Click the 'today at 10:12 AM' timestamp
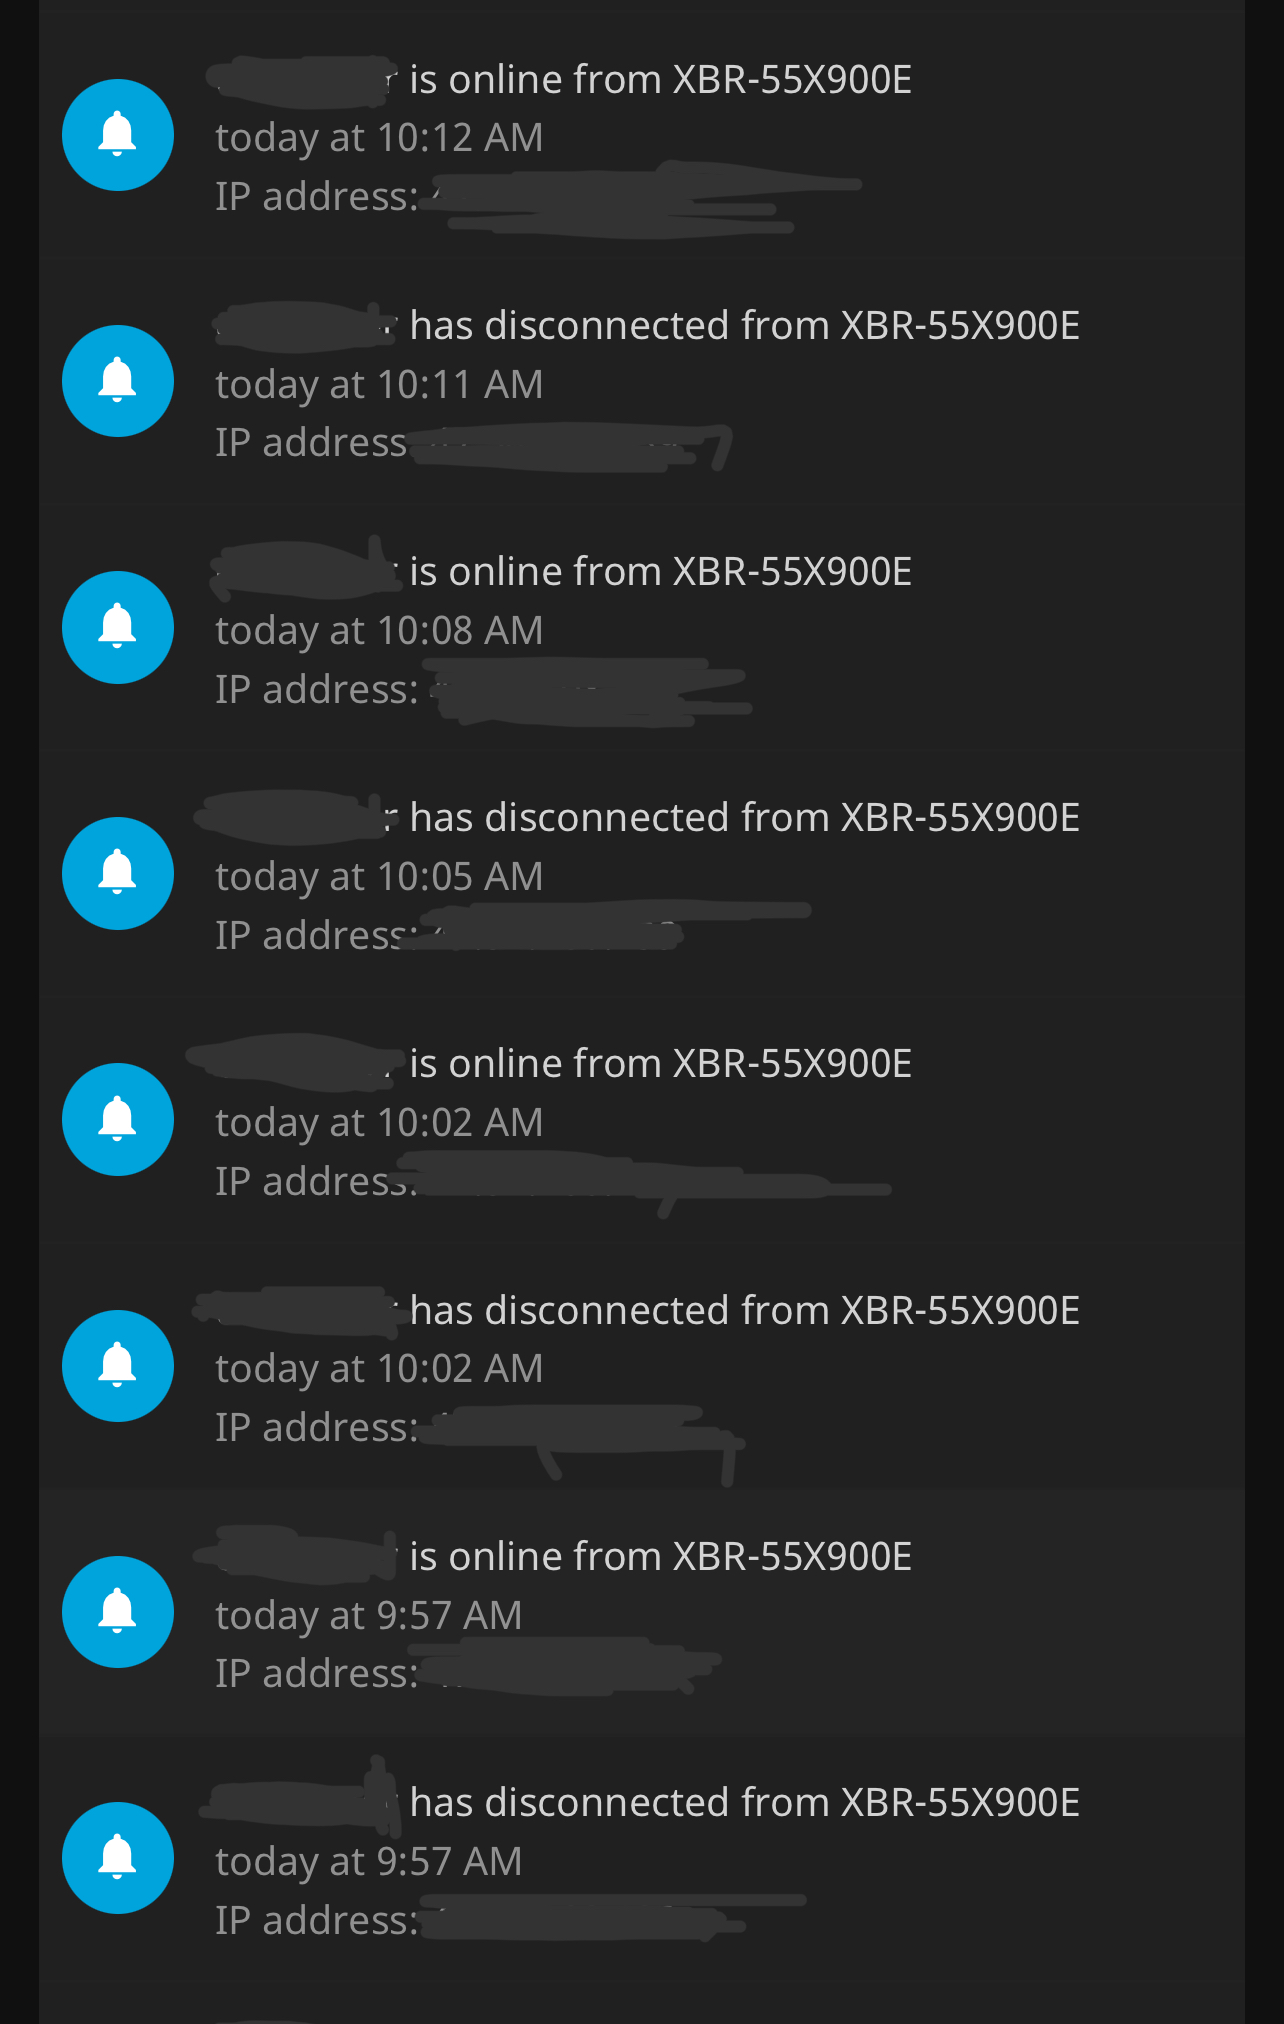This screenshot has height=2024, width=1284. coord(379,138)
